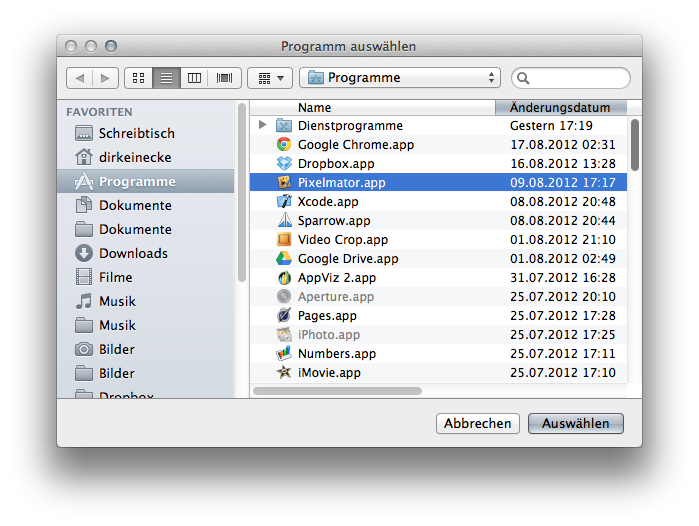Click the Google Chrome app icon

point(284,145)
